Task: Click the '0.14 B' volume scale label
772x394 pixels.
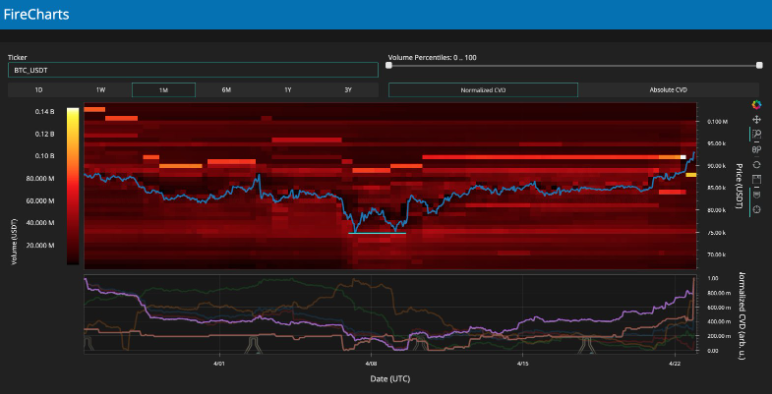Action: [x=44, y=112]
